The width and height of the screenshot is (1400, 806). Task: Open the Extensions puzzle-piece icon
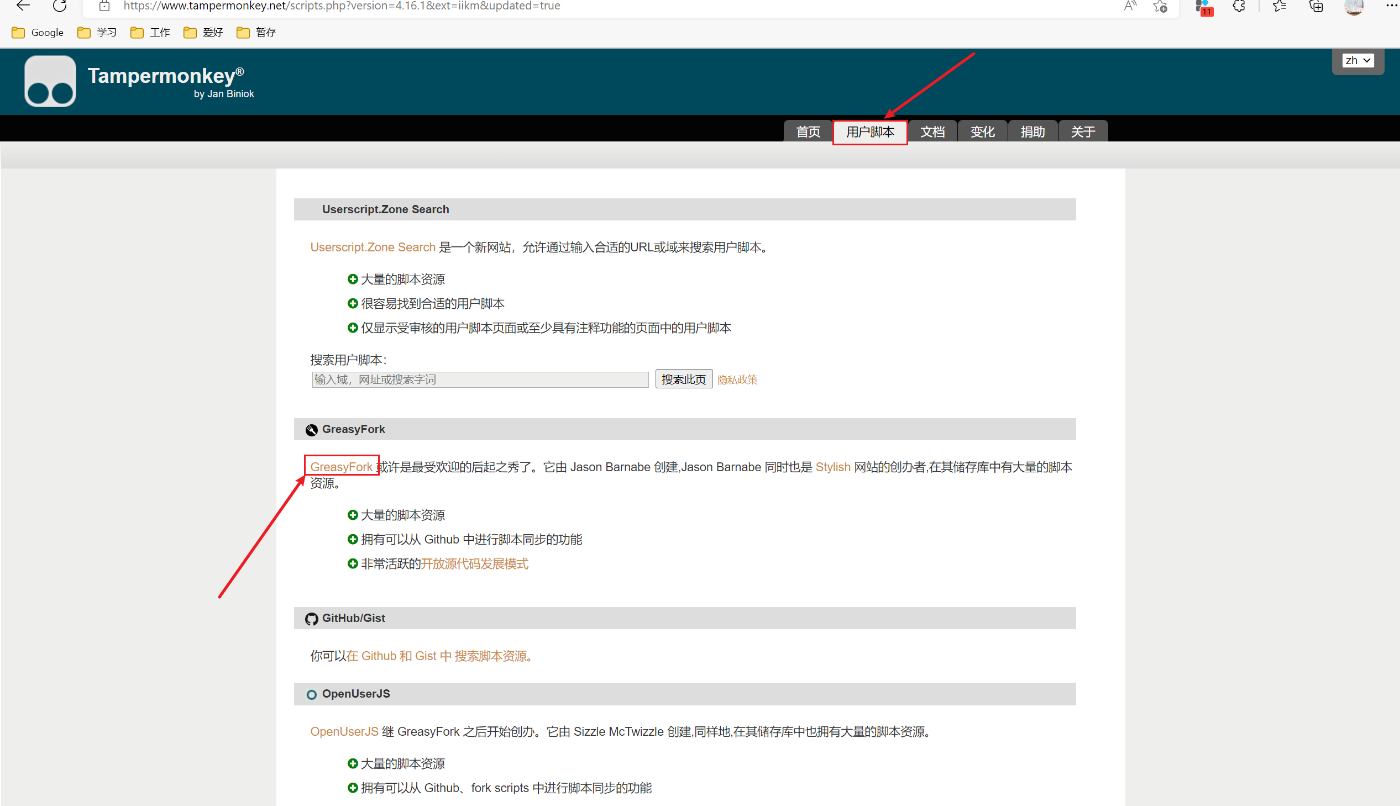[1239, 6]
